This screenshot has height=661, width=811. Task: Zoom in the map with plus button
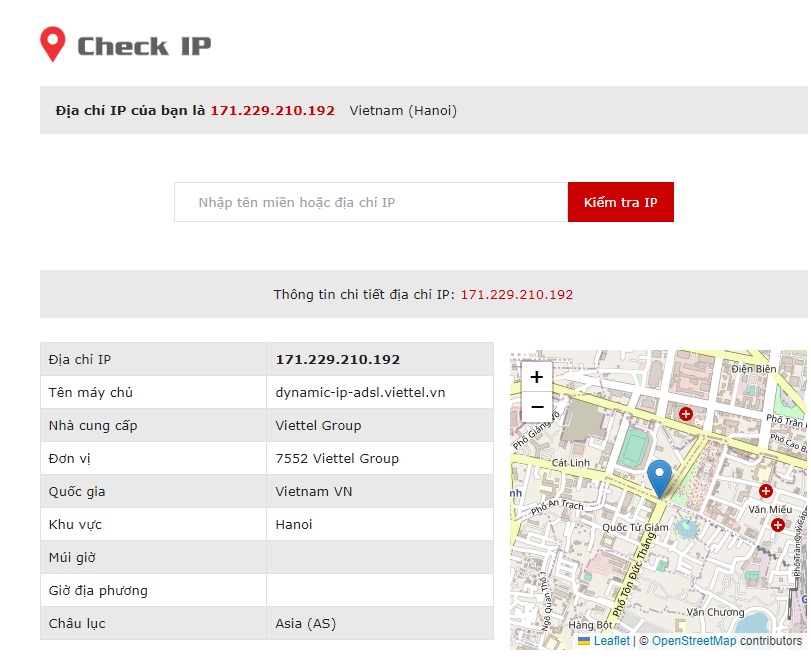pos(537,377)
